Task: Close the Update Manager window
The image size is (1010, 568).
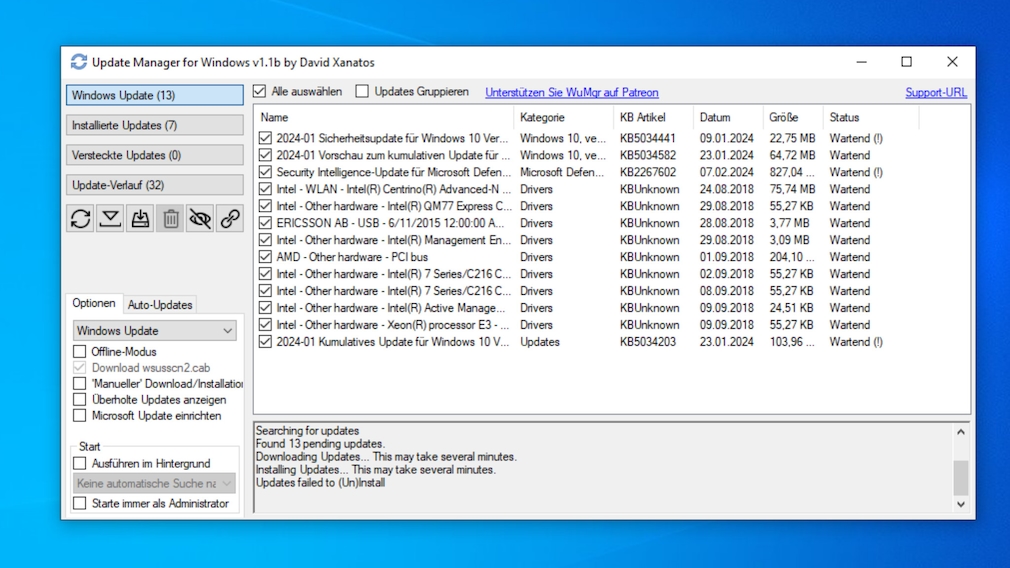Action: coord(952,62)
